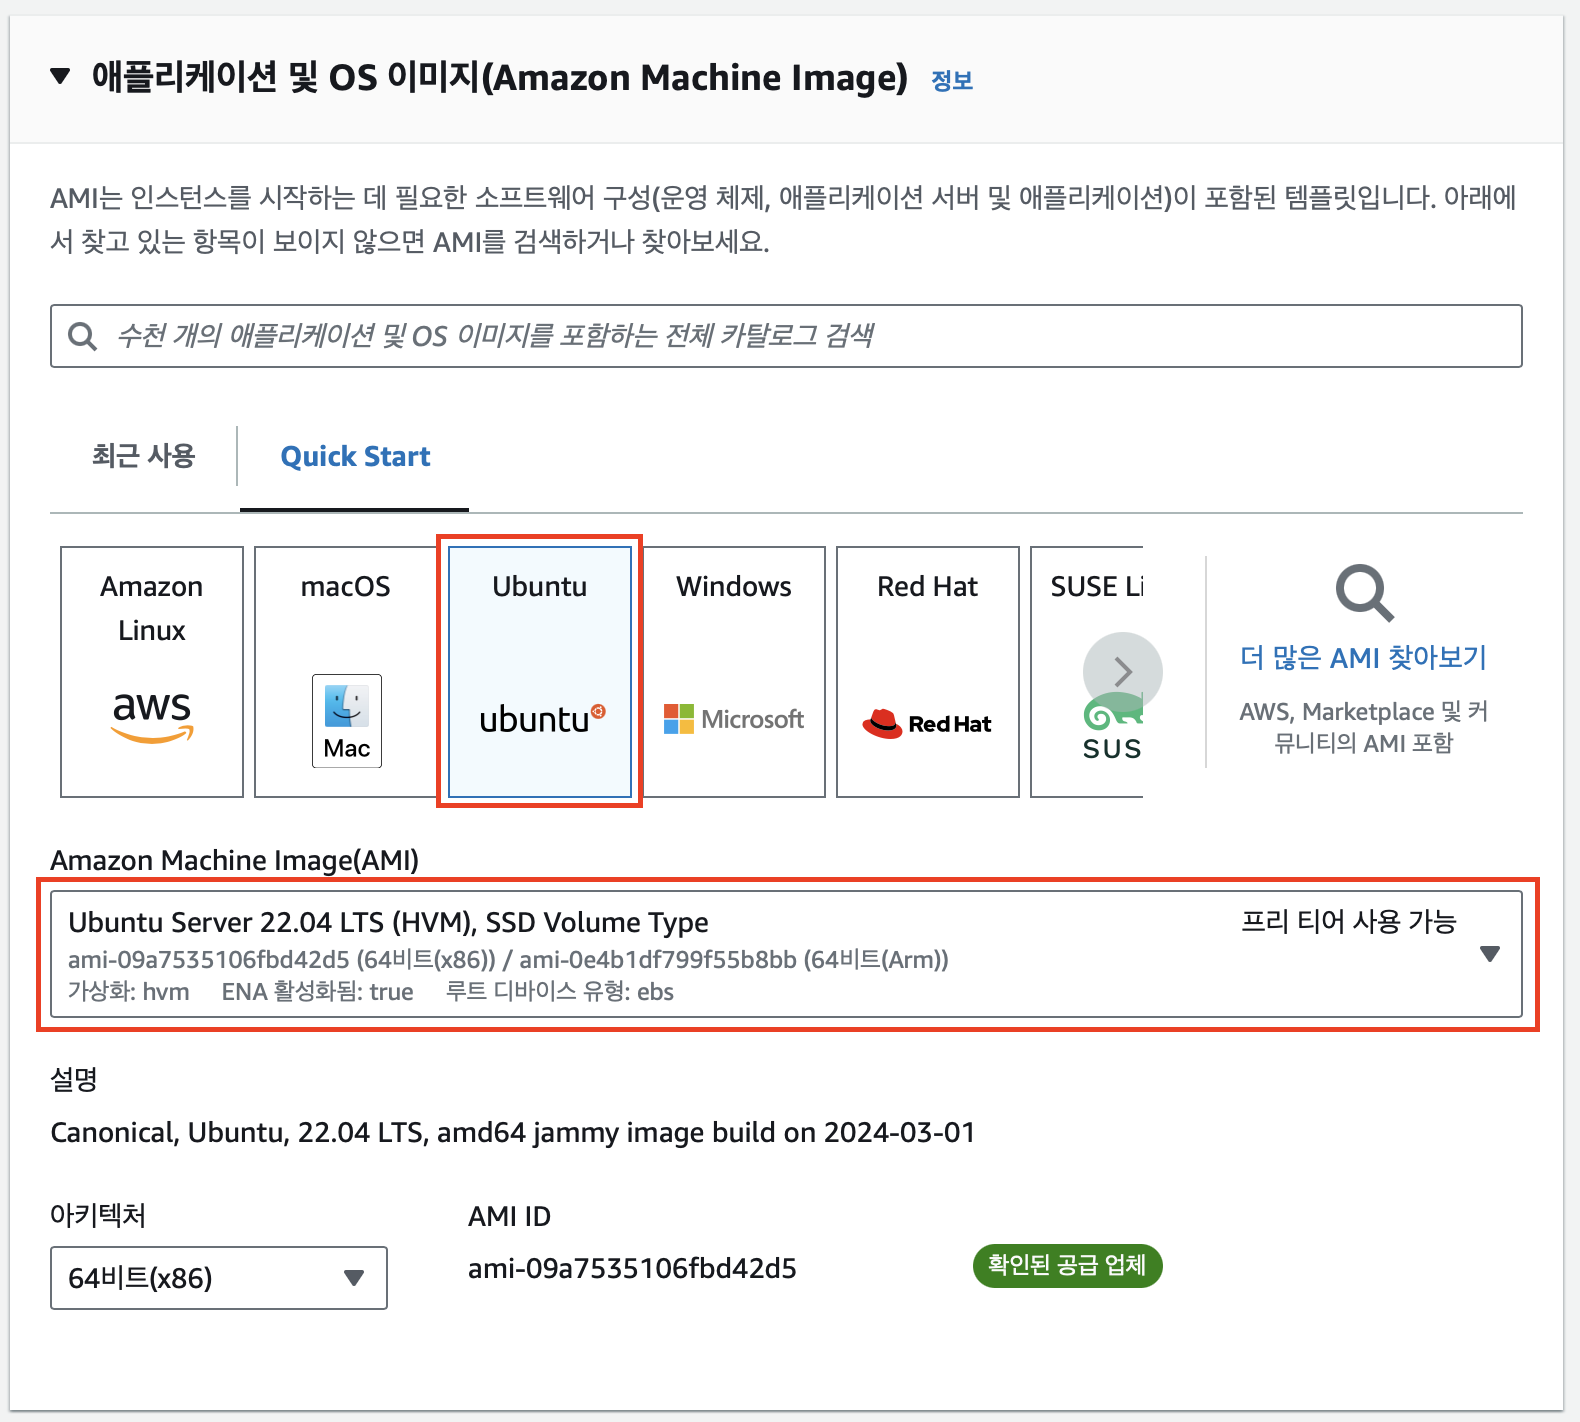Click the ENA 활성화됨: true text
1580x1422 pixels.
(317, 992)
